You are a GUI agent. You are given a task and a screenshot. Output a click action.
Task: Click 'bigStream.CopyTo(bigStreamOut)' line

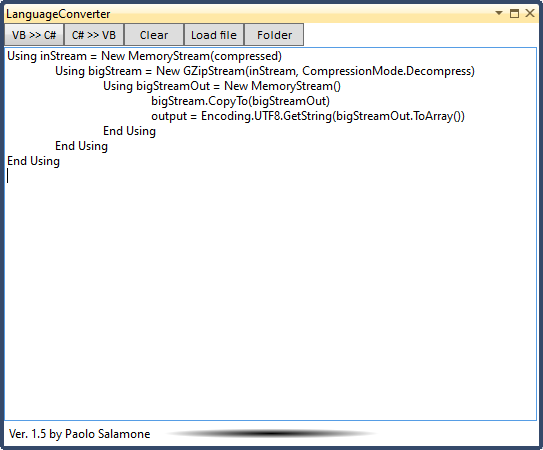pos(240,101)
